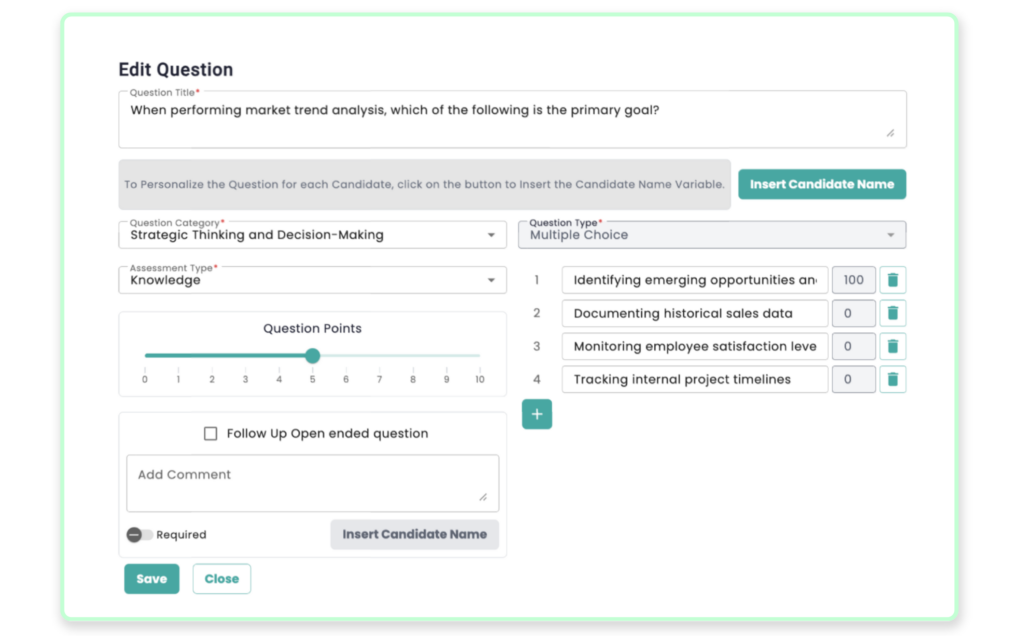
Task: Close the Edit Question dialog
Action: (x=222, y=579)
